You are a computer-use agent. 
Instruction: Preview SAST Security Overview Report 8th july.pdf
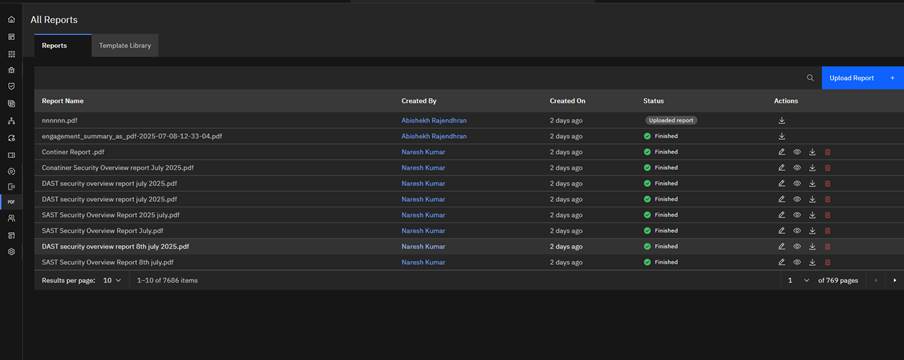(797, 262)
